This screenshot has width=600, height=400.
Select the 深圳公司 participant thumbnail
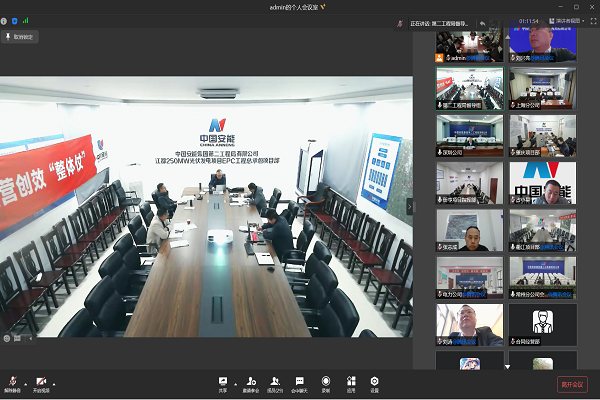470,136
